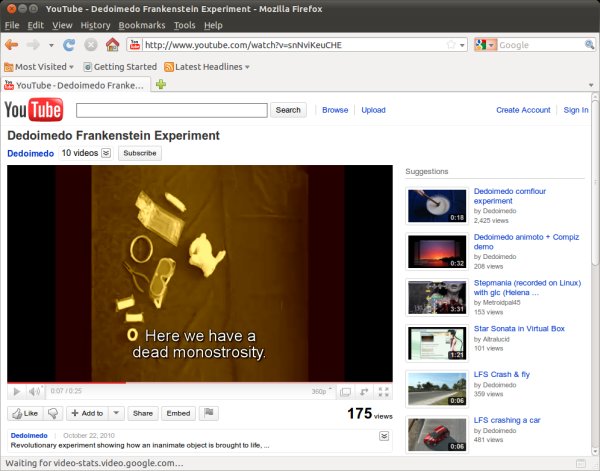Click the YouTube logo
This screenshot has height=471, width=600.
pos(35,110)
